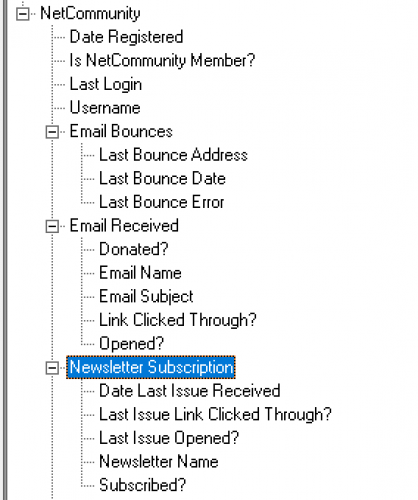This screenshot has height=500, width=418.
Task: Select the Email Subject field
Action: pyautogui.click(x=146, y=296)
